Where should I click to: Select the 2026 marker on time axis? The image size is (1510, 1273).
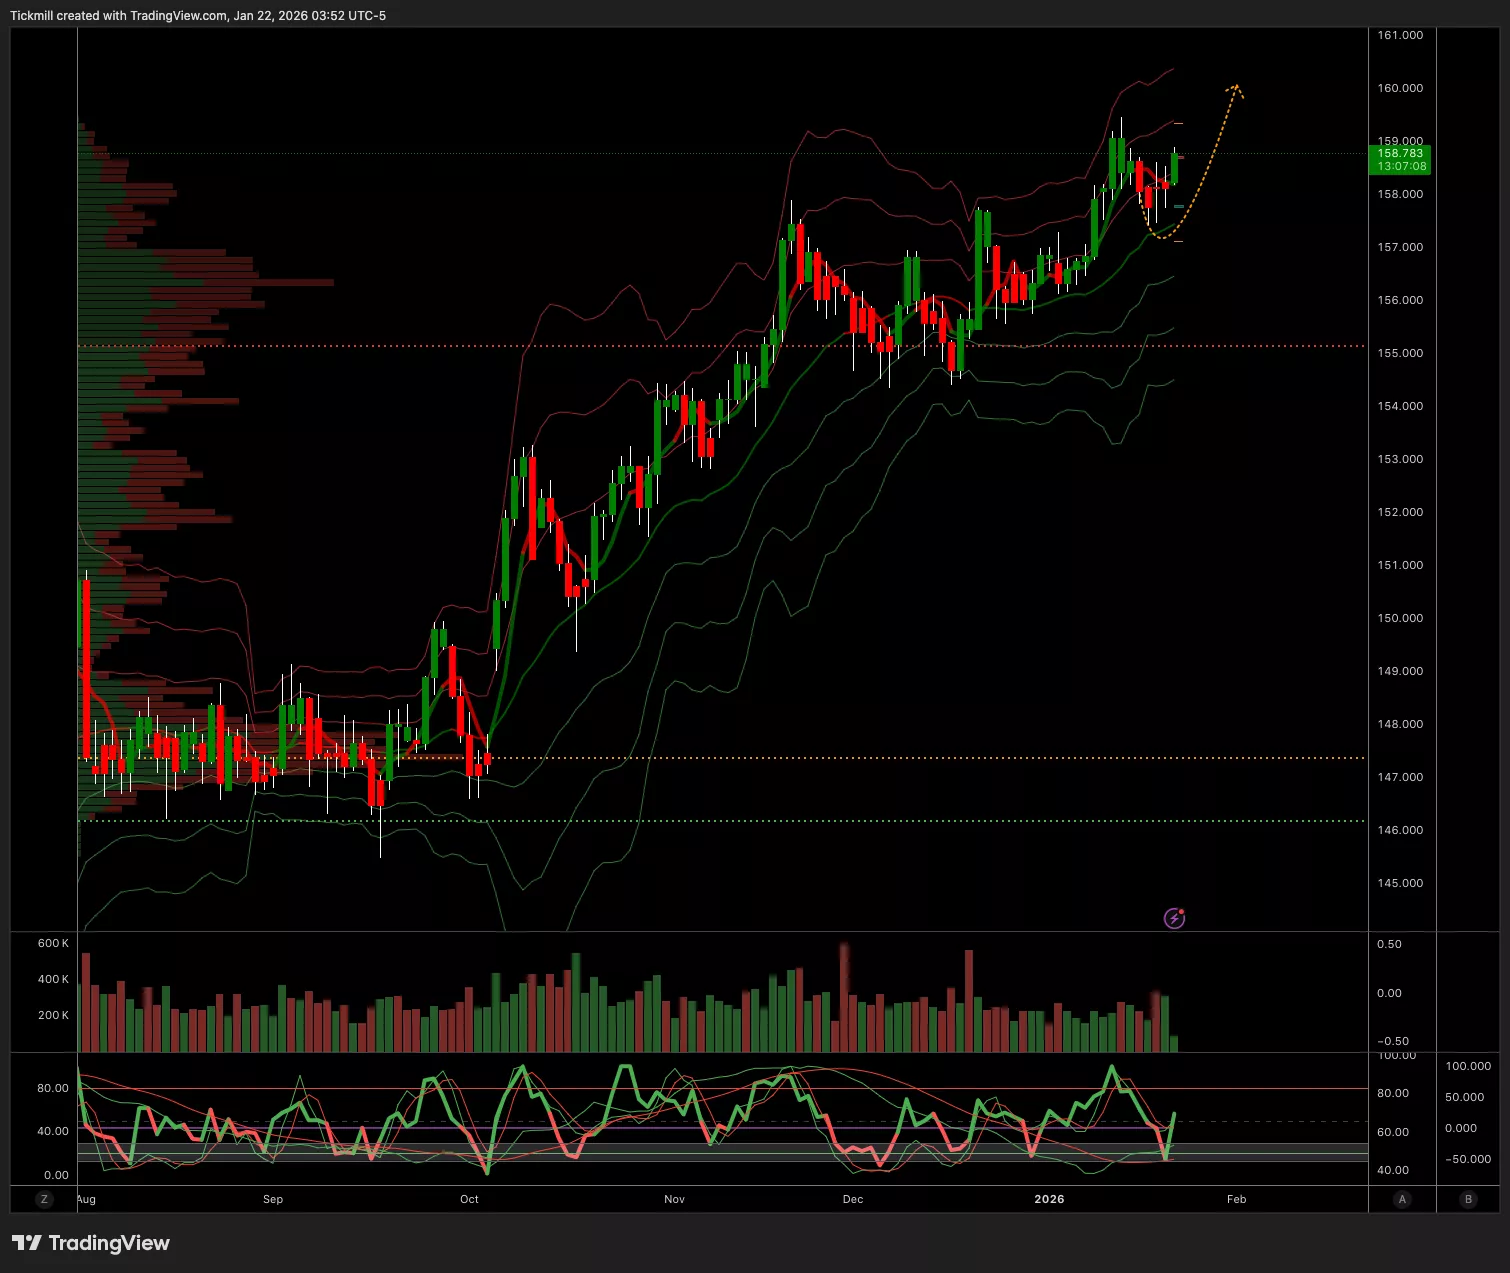[1049, 1199]
